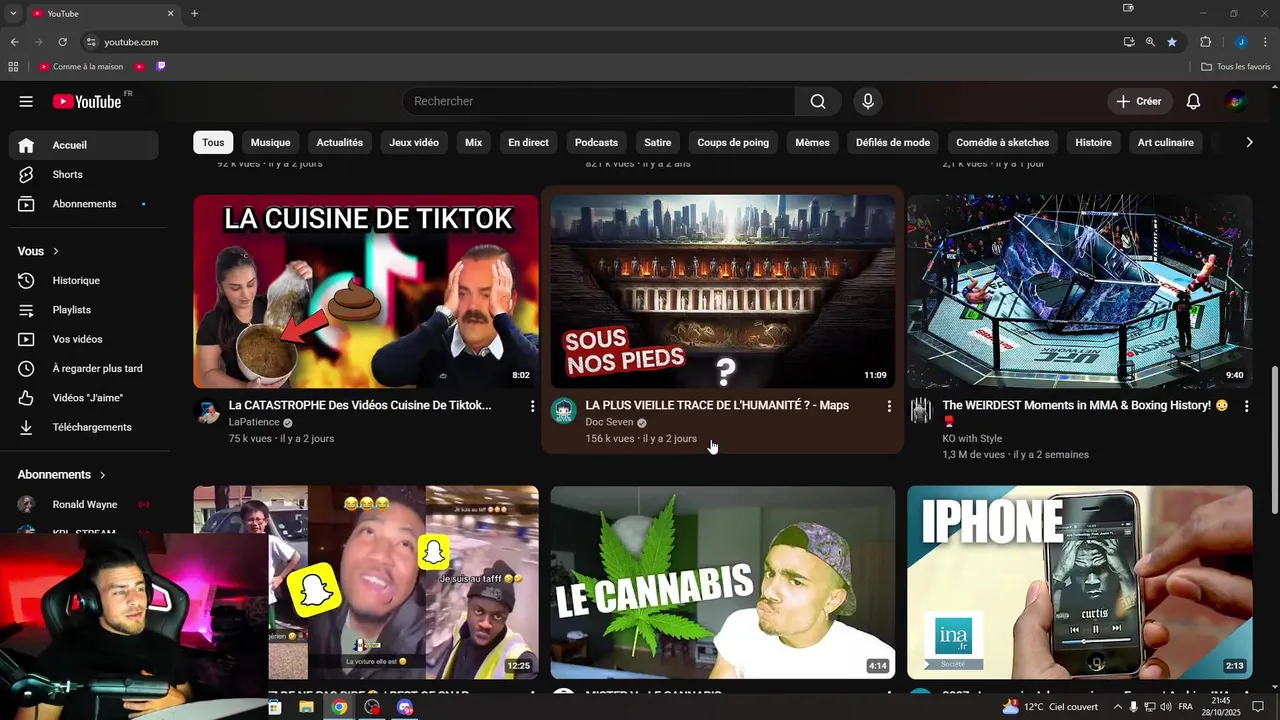
Task: Select the Mèmes filter chip
Action: click(812, 142)
